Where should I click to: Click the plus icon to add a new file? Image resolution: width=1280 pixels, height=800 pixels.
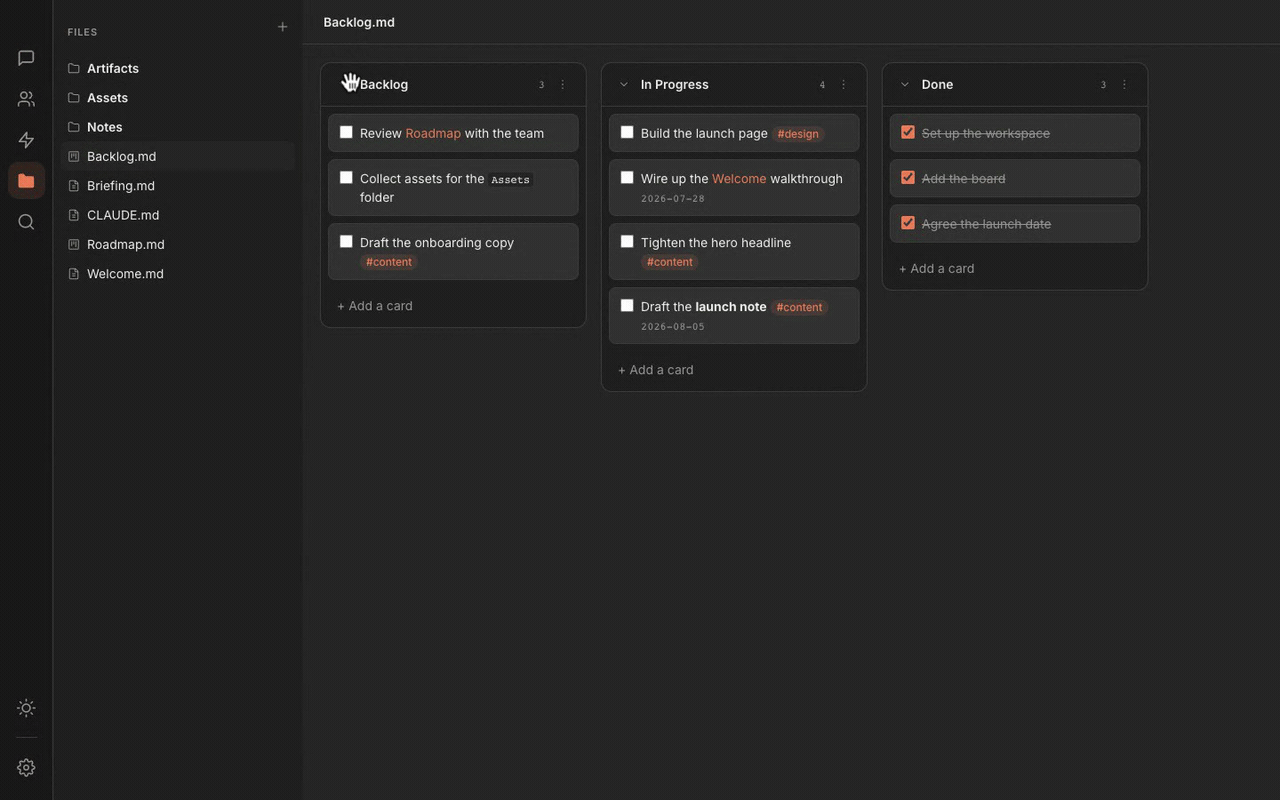[282, 27]
